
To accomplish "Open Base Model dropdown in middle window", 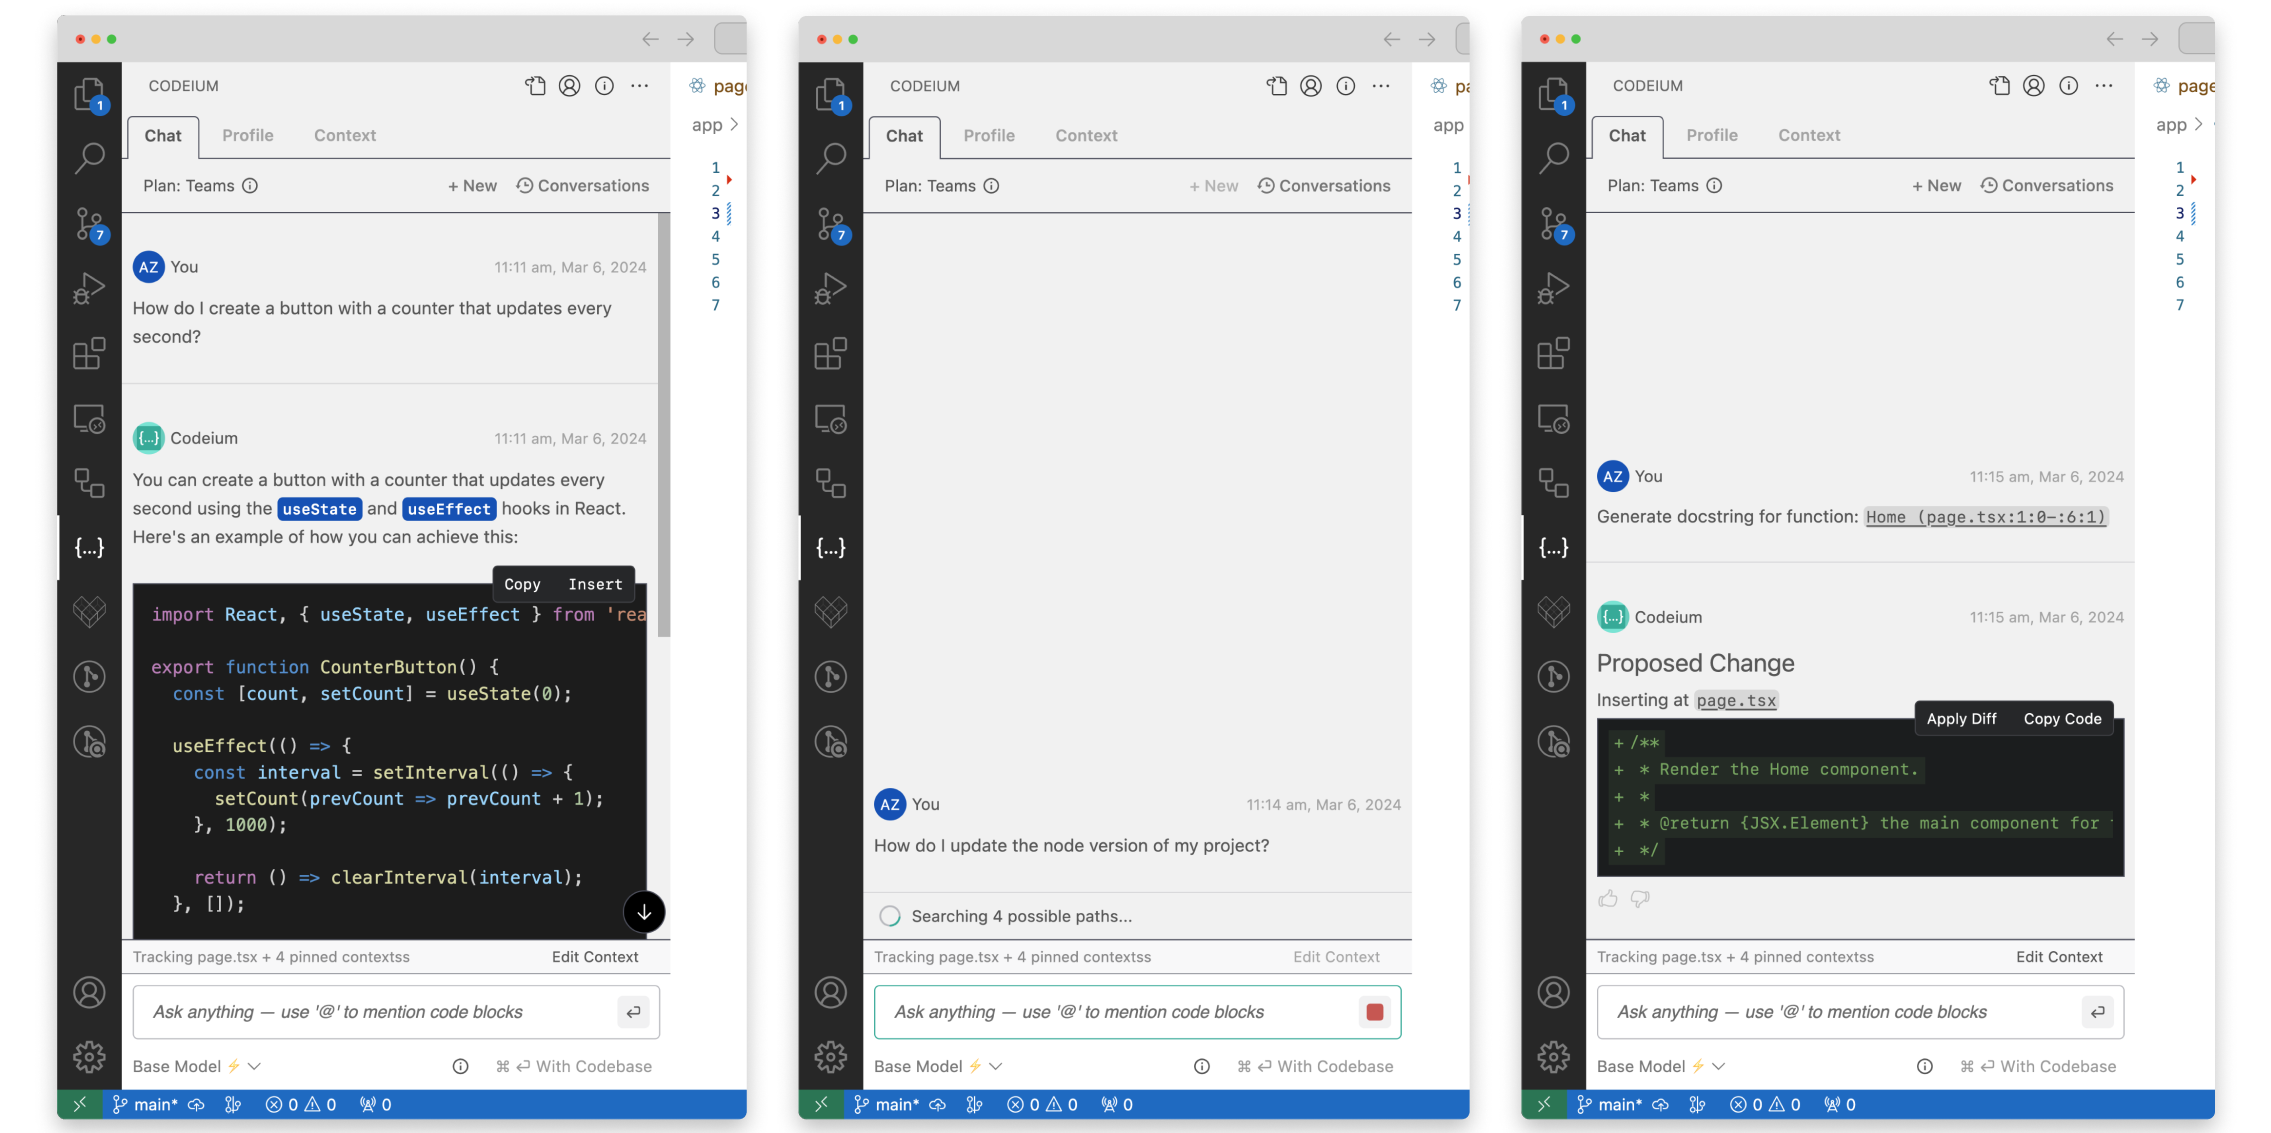I will pos(938,1066).
